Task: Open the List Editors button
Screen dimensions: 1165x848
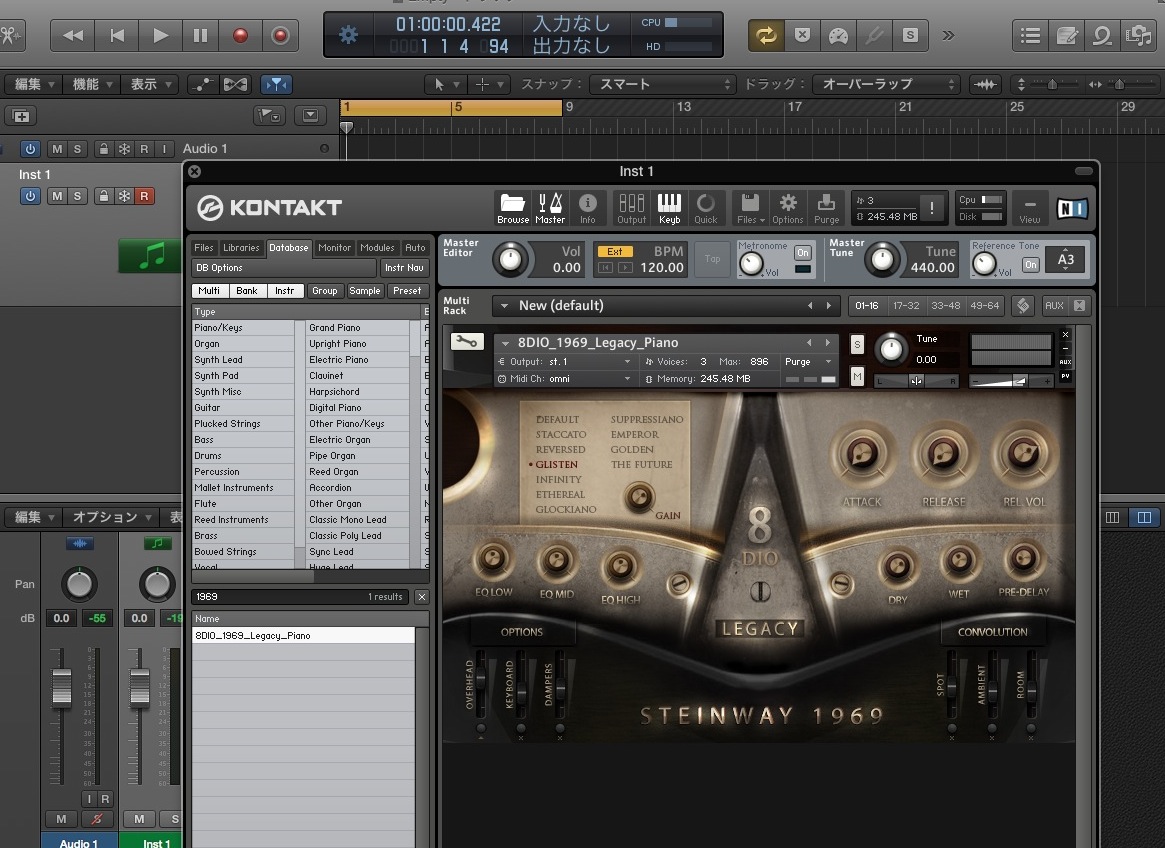Action: coord(1031,36)
